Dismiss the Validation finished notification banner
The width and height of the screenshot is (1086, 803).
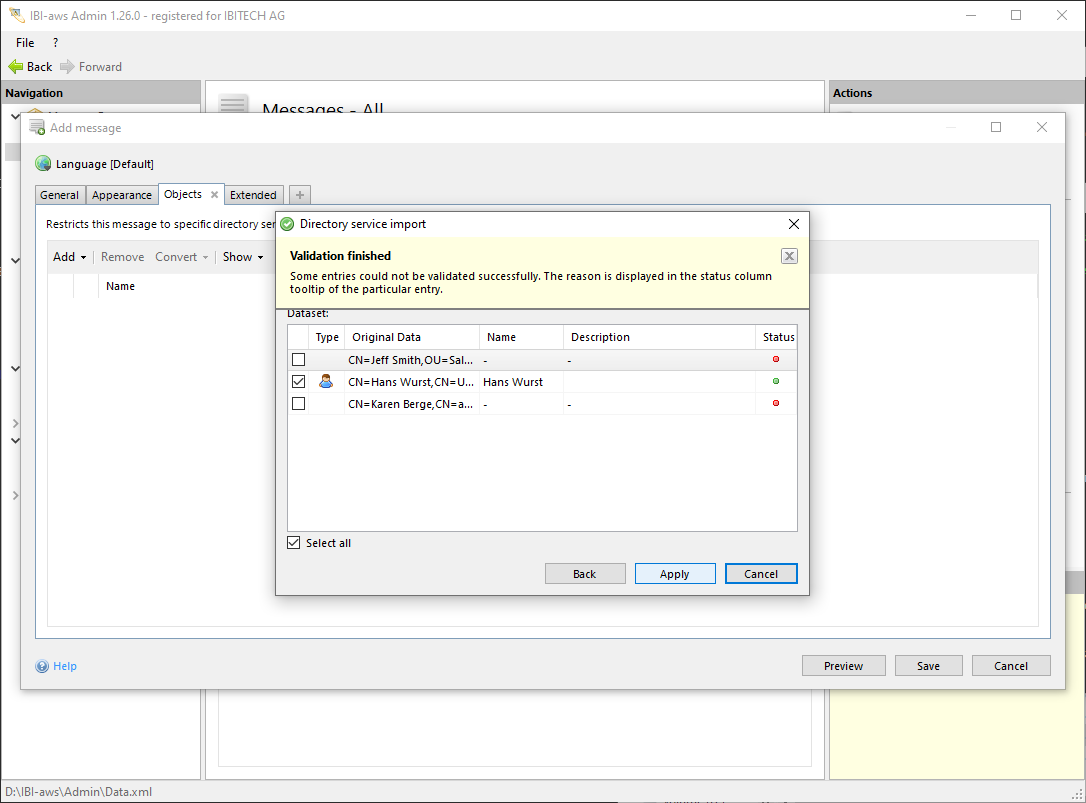[x=789, y=256]
